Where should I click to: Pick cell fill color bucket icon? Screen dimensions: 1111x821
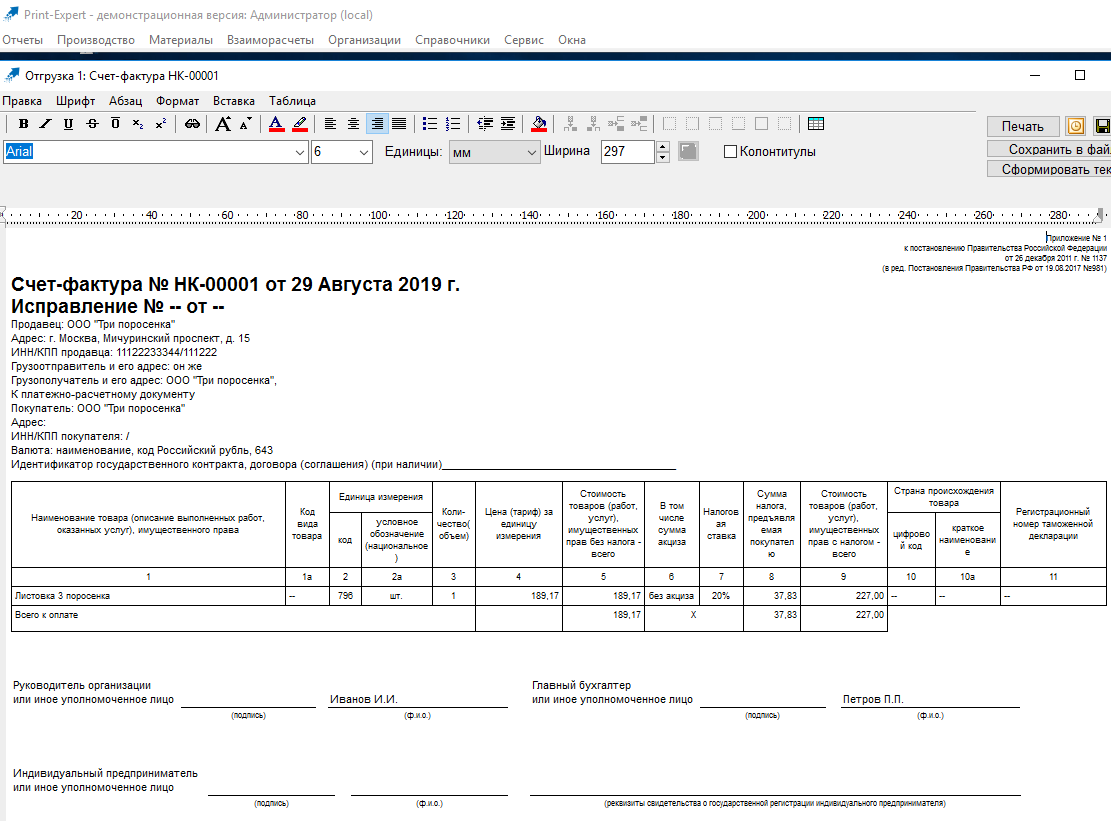[x=539, y=124]
